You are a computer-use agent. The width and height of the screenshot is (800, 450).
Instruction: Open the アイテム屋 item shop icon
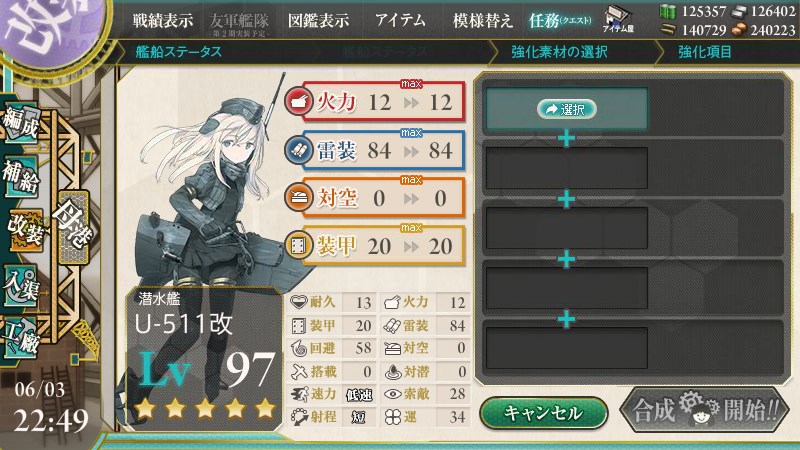[617, 19]
